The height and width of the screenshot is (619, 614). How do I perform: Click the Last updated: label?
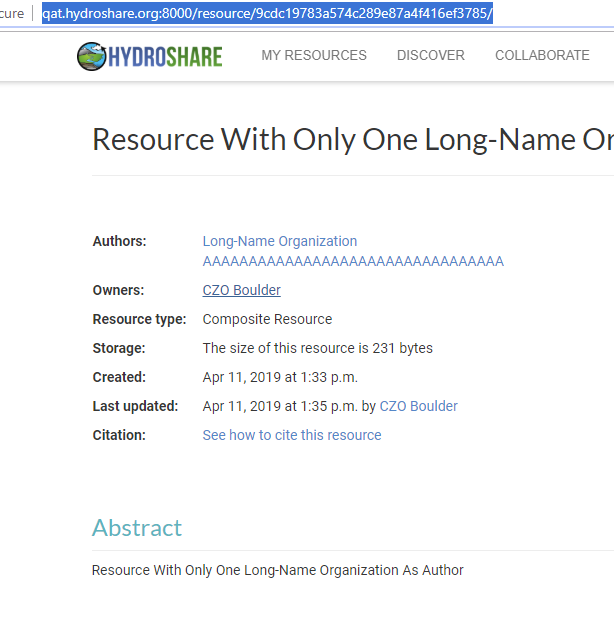click(135, 406)
